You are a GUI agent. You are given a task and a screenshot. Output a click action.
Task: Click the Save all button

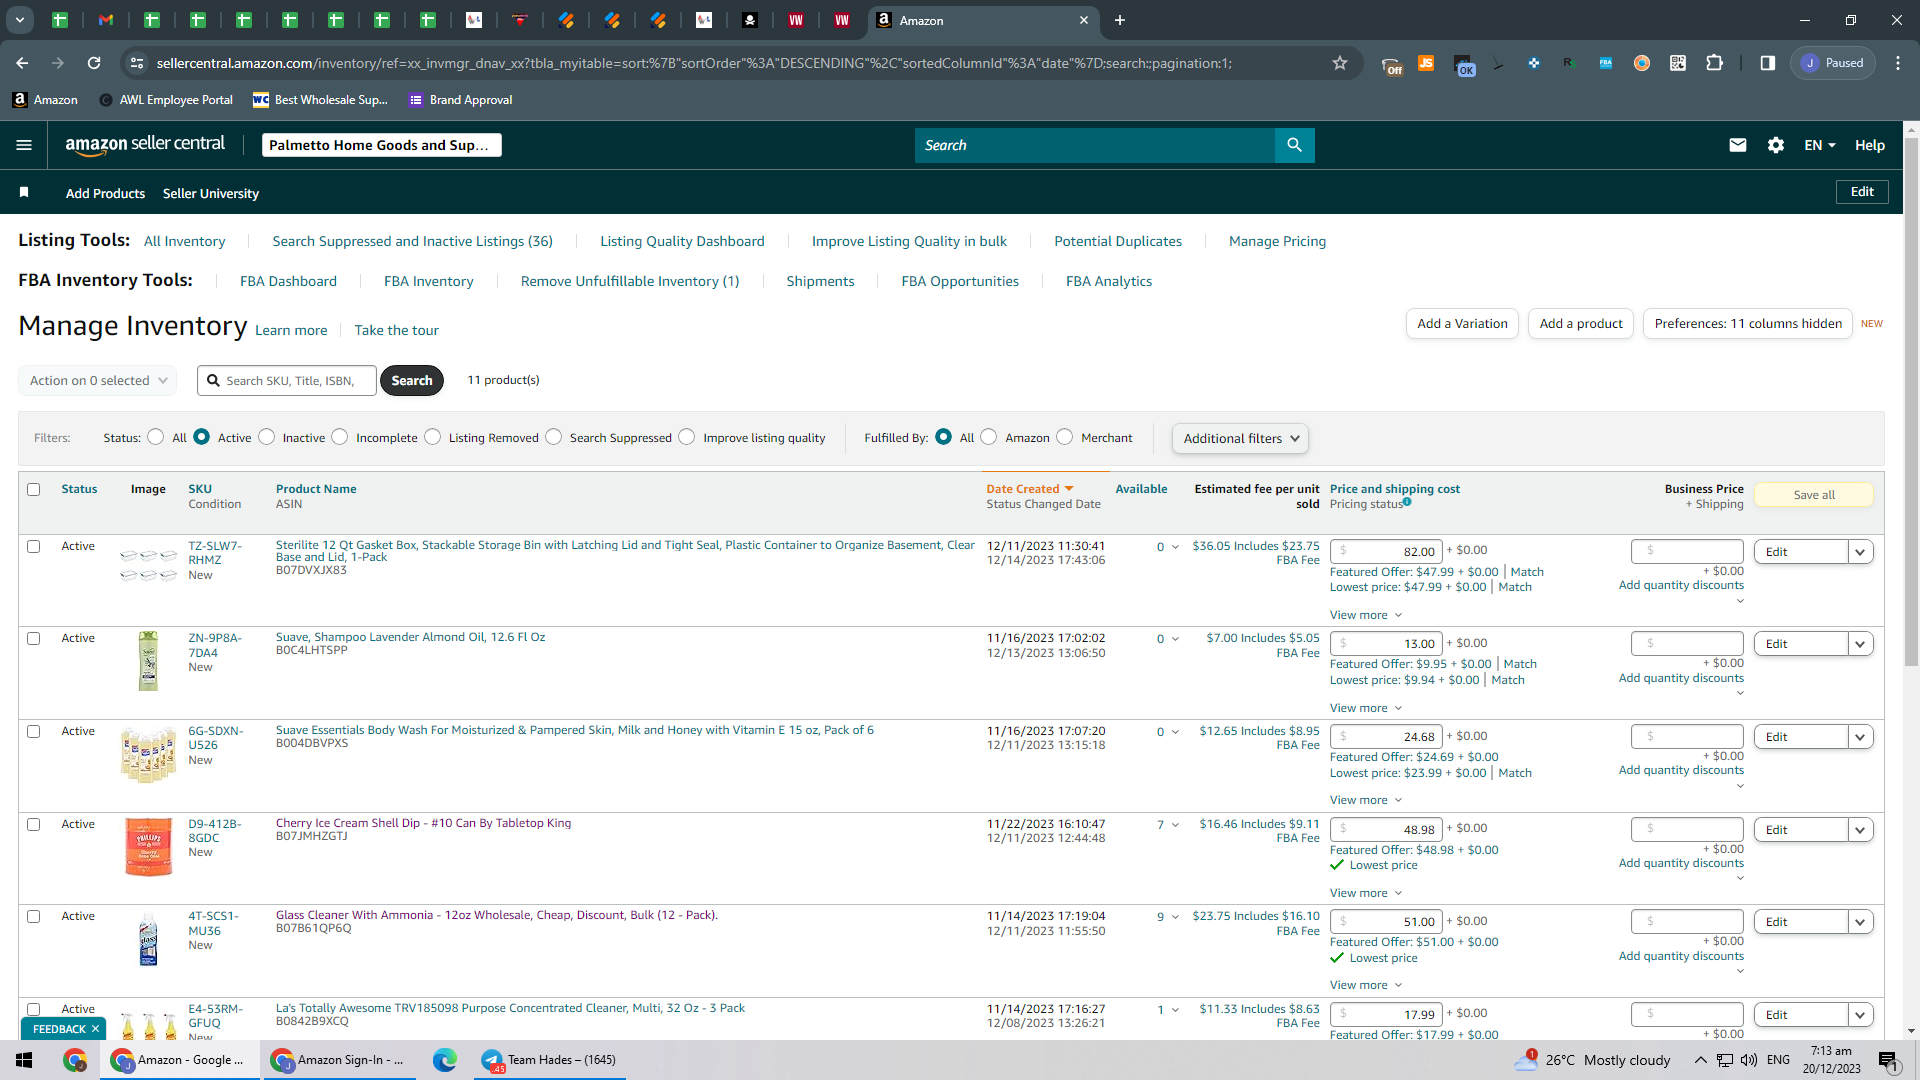coord(1814,495)
